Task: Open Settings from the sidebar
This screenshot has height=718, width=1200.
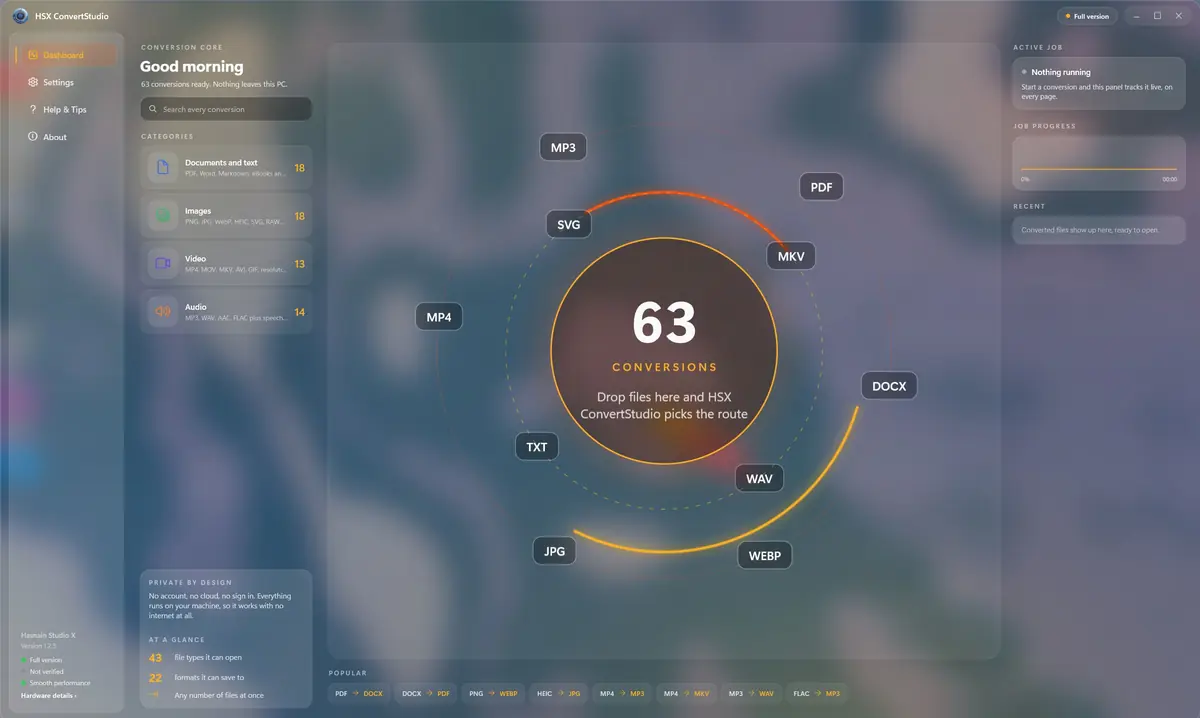Action: tap(66, 82)
